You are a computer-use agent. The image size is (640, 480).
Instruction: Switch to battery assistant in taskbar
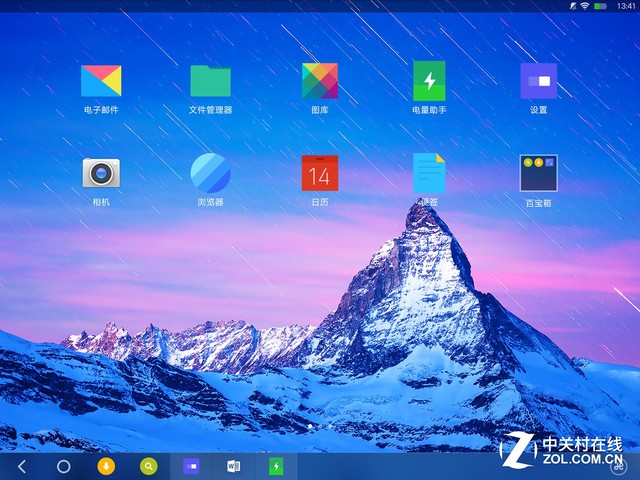pyautogui.click(x=276, y=466)
